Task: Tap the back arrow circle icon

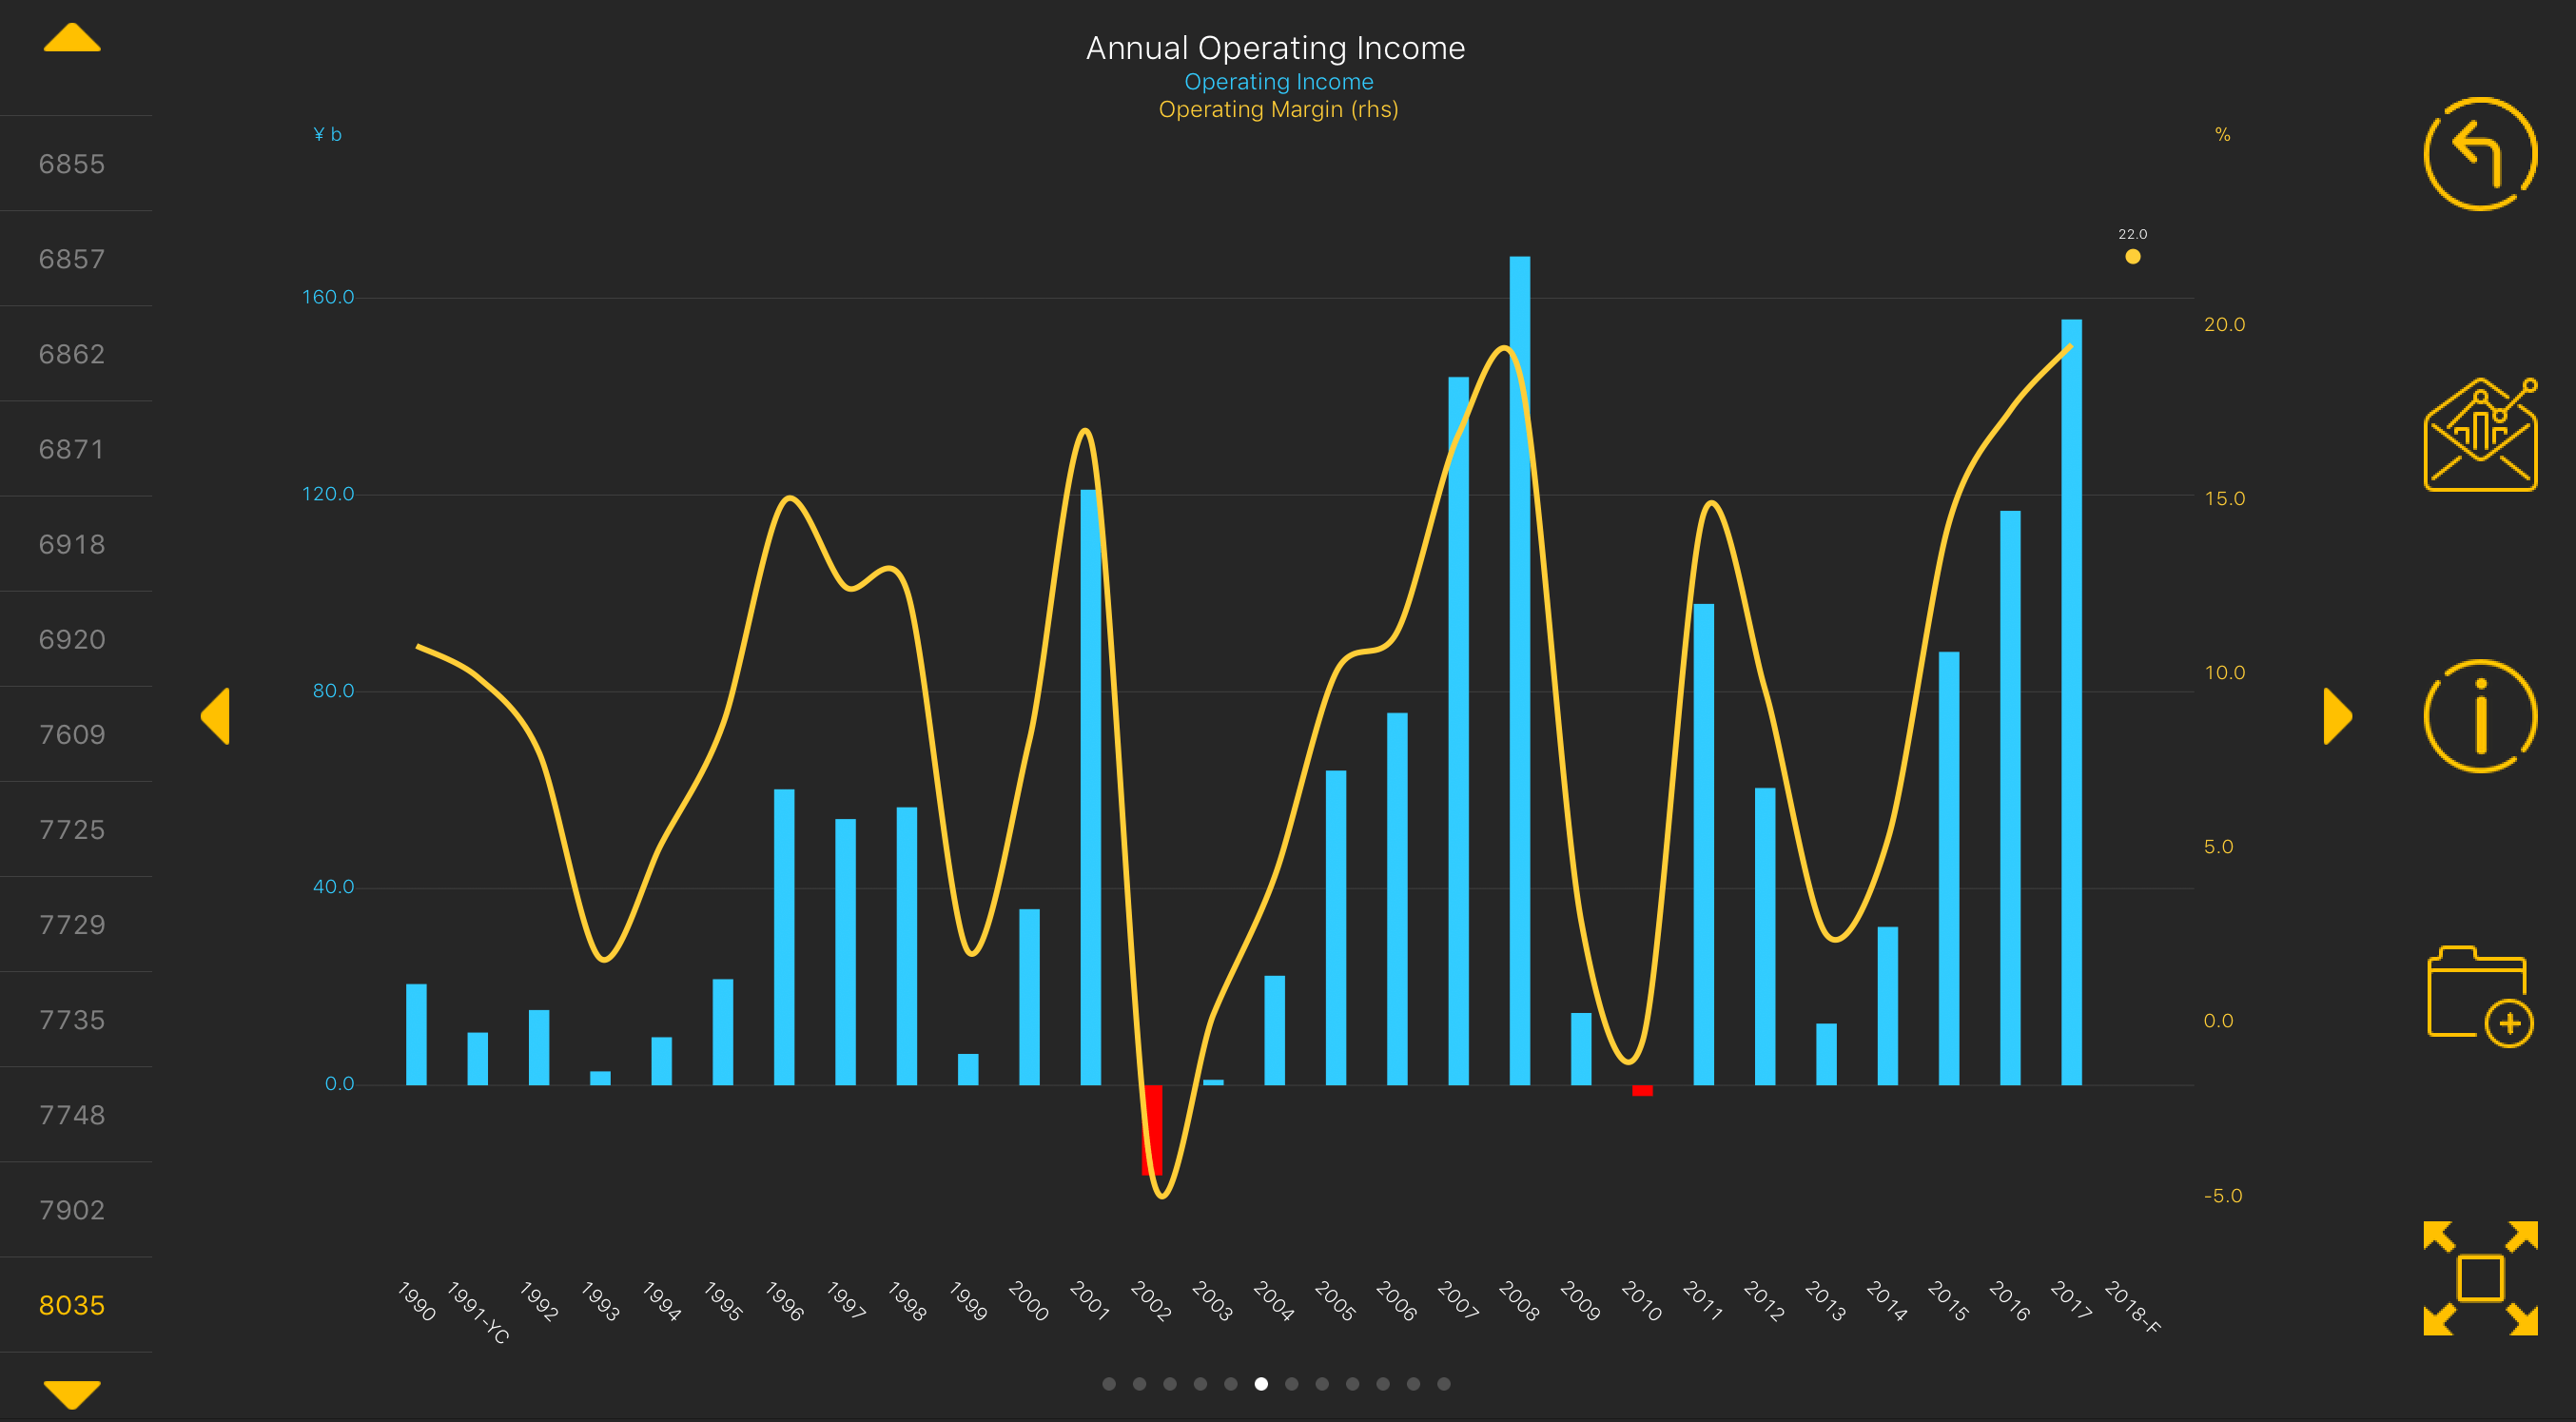Action: click(x=2479, y=154)
